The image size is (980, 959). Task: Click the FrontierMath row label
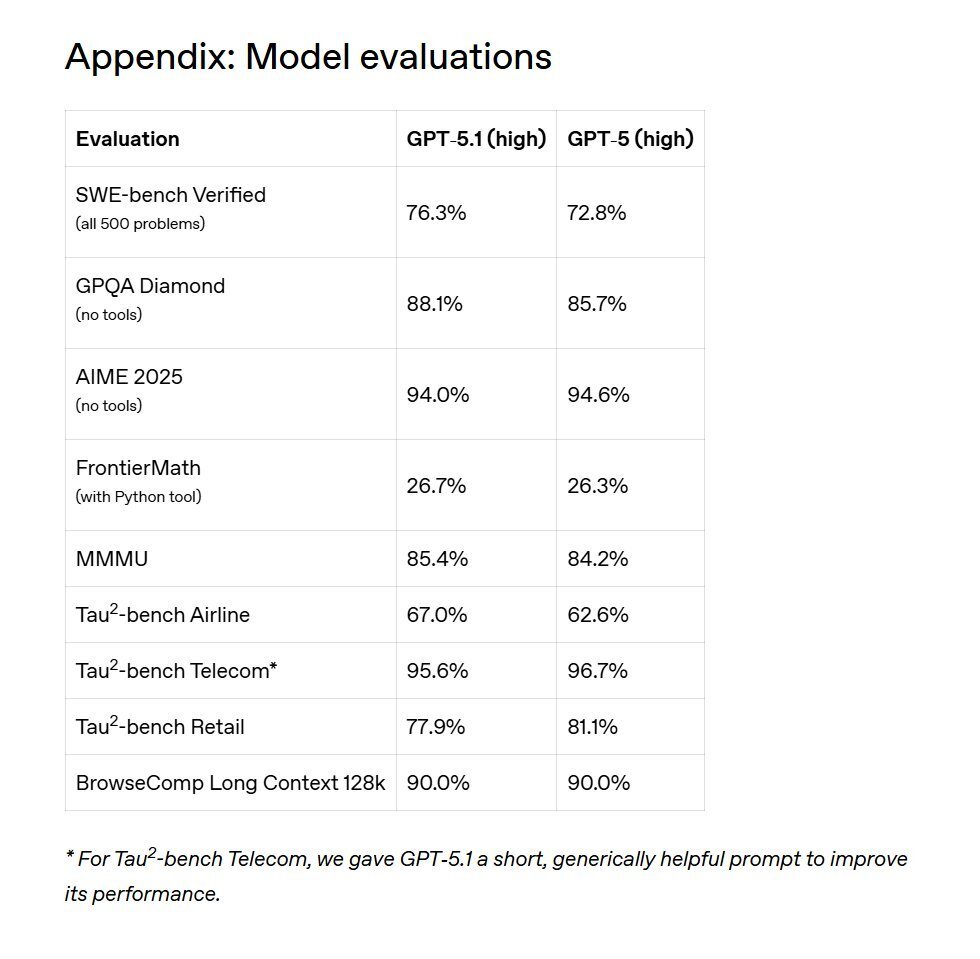138,468
